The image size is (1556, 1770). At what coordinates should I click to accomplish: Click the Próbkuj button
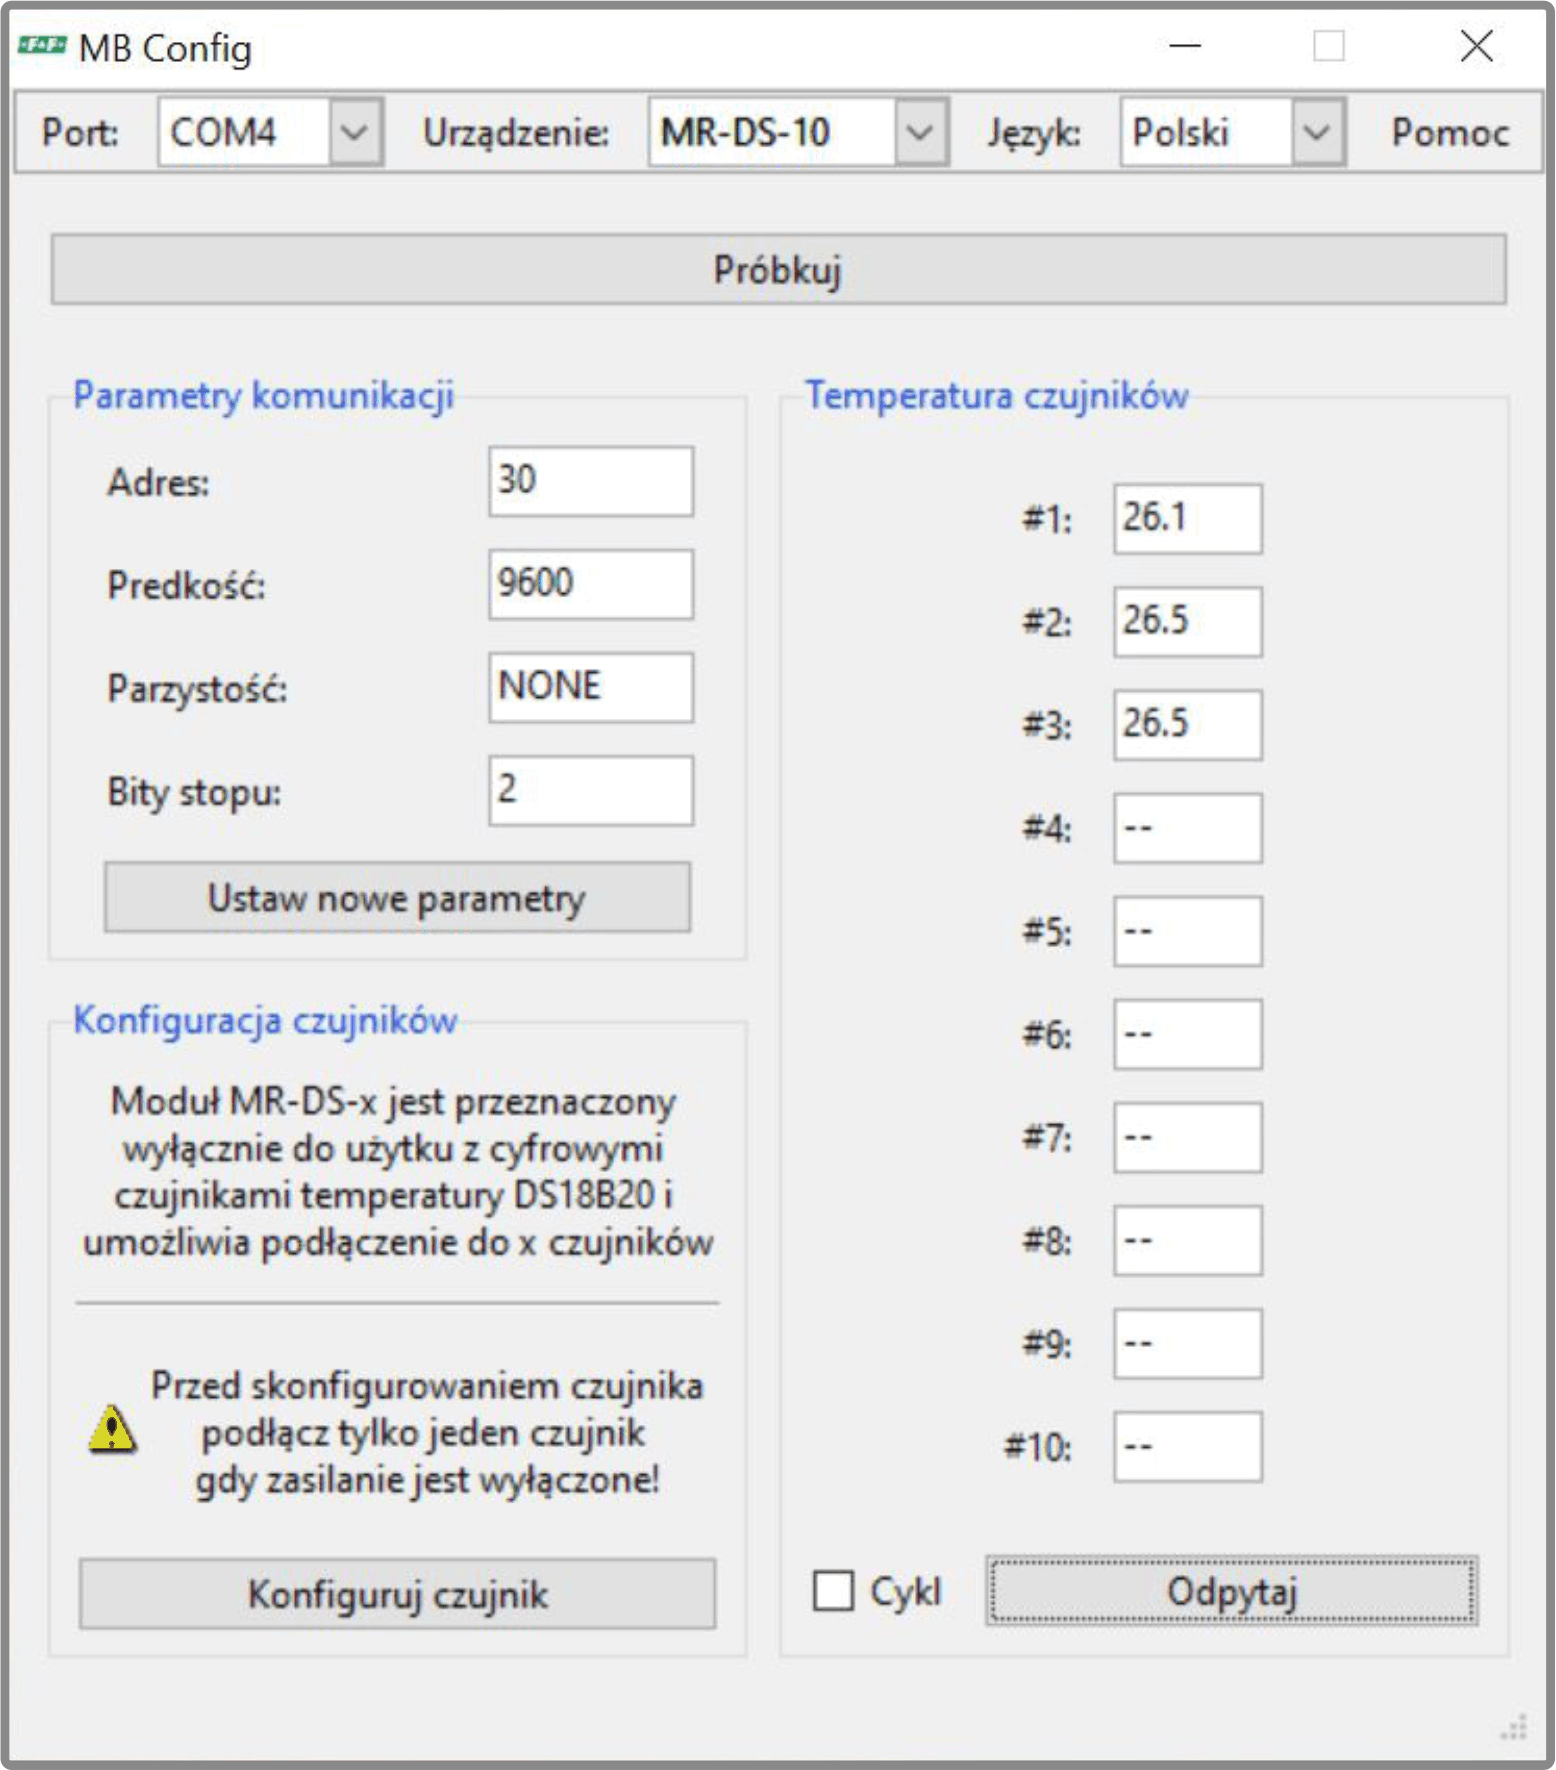click(779, 270)
